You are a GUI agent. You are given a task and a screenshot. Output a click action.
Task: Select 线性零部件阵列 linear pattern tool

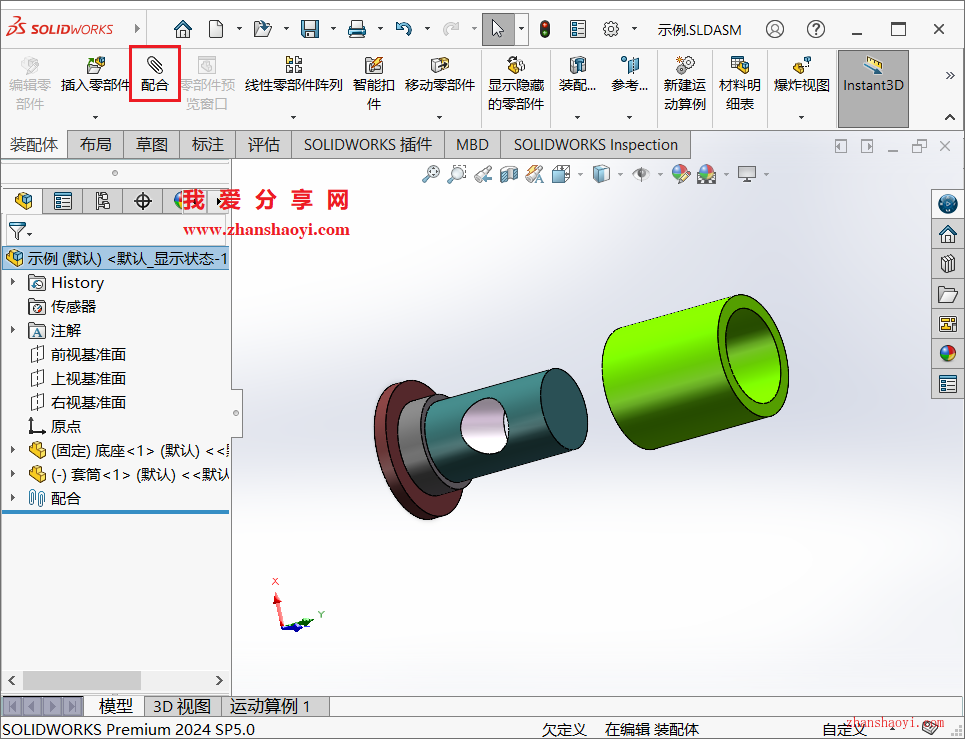pos(294,74)
